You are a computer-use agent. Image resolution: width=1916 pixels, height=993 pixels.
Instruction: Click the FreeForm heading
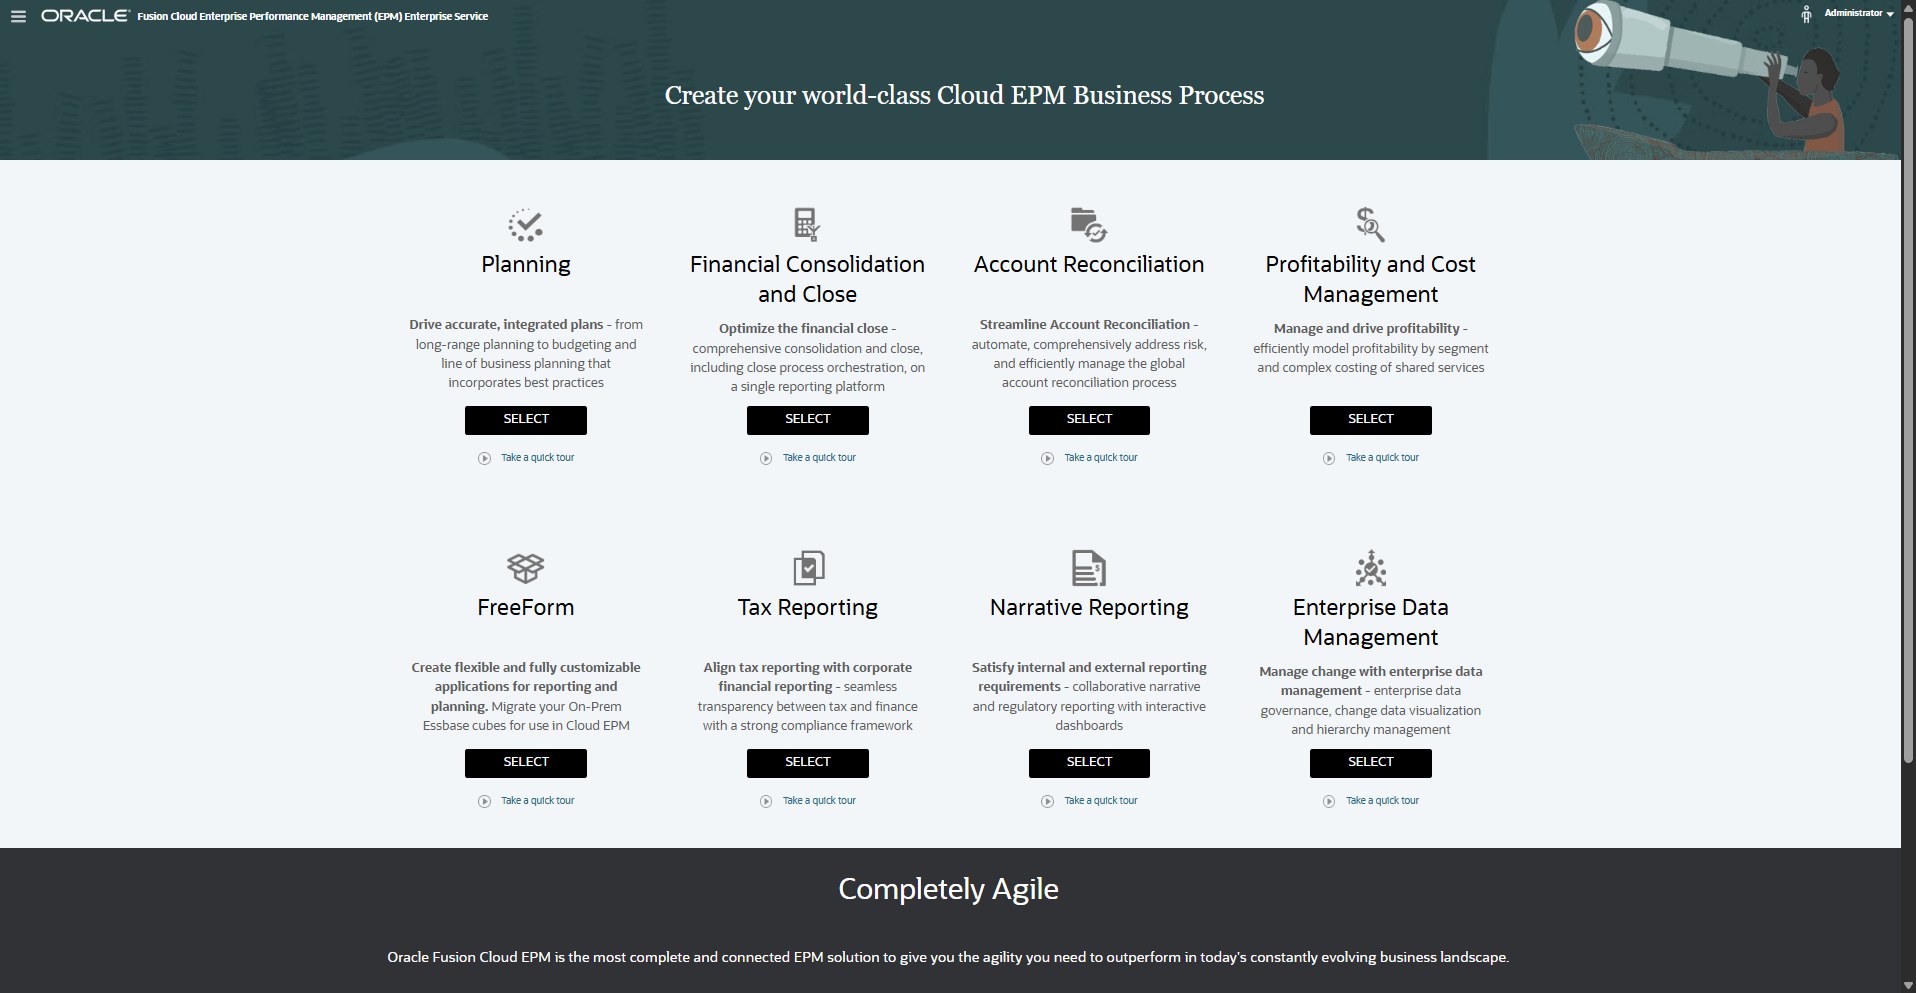point(526,607)
